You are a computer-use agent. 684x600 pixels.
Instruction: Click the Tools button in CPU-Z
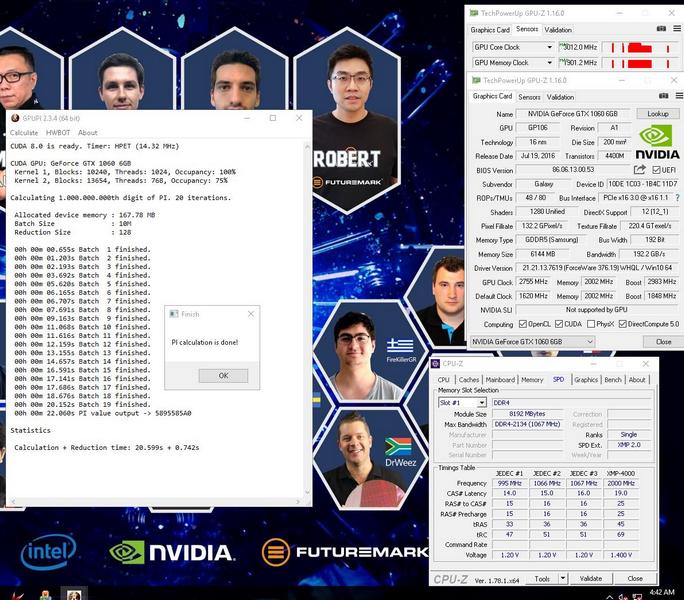(x=542, y=578)
